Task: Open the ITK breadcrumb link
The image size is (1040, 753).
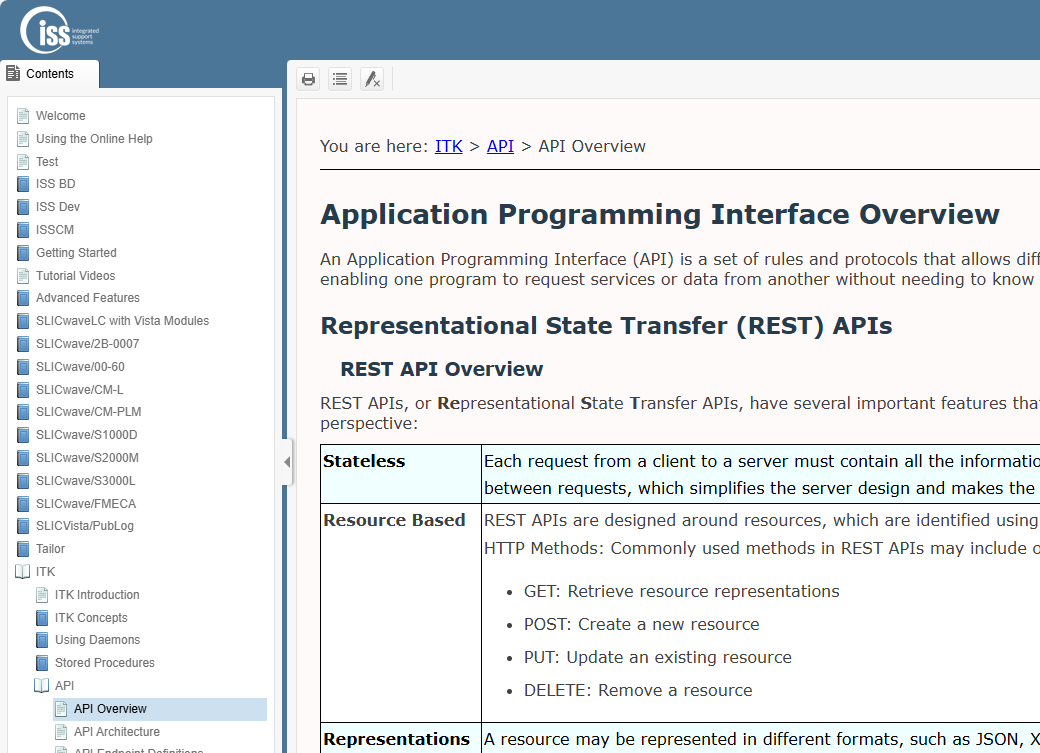Action: [x=448, y=146]
